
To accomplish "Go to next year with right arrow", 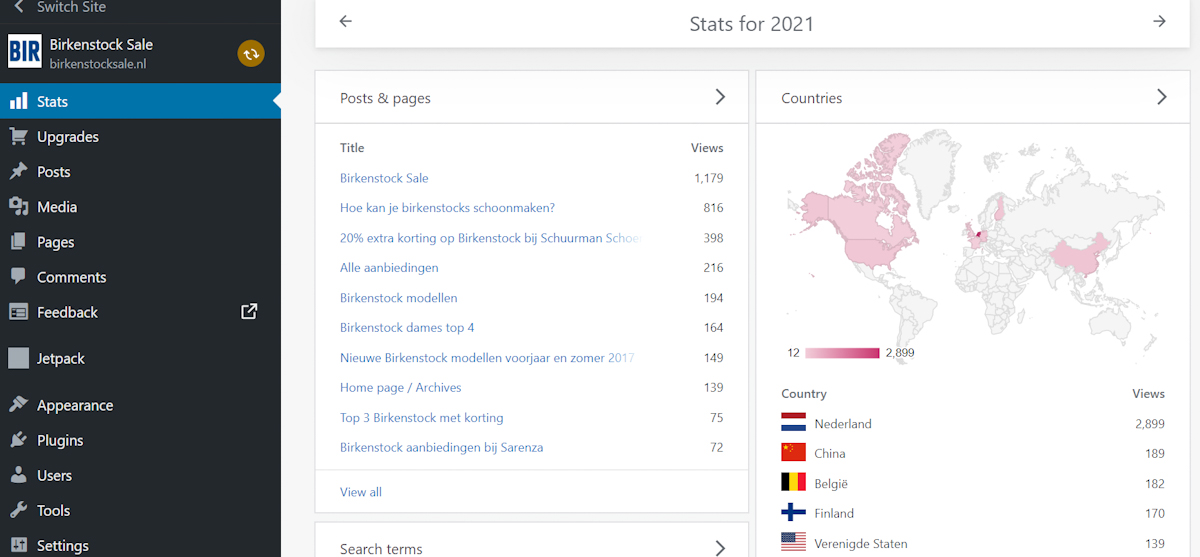I will [x=1159, y=21].
